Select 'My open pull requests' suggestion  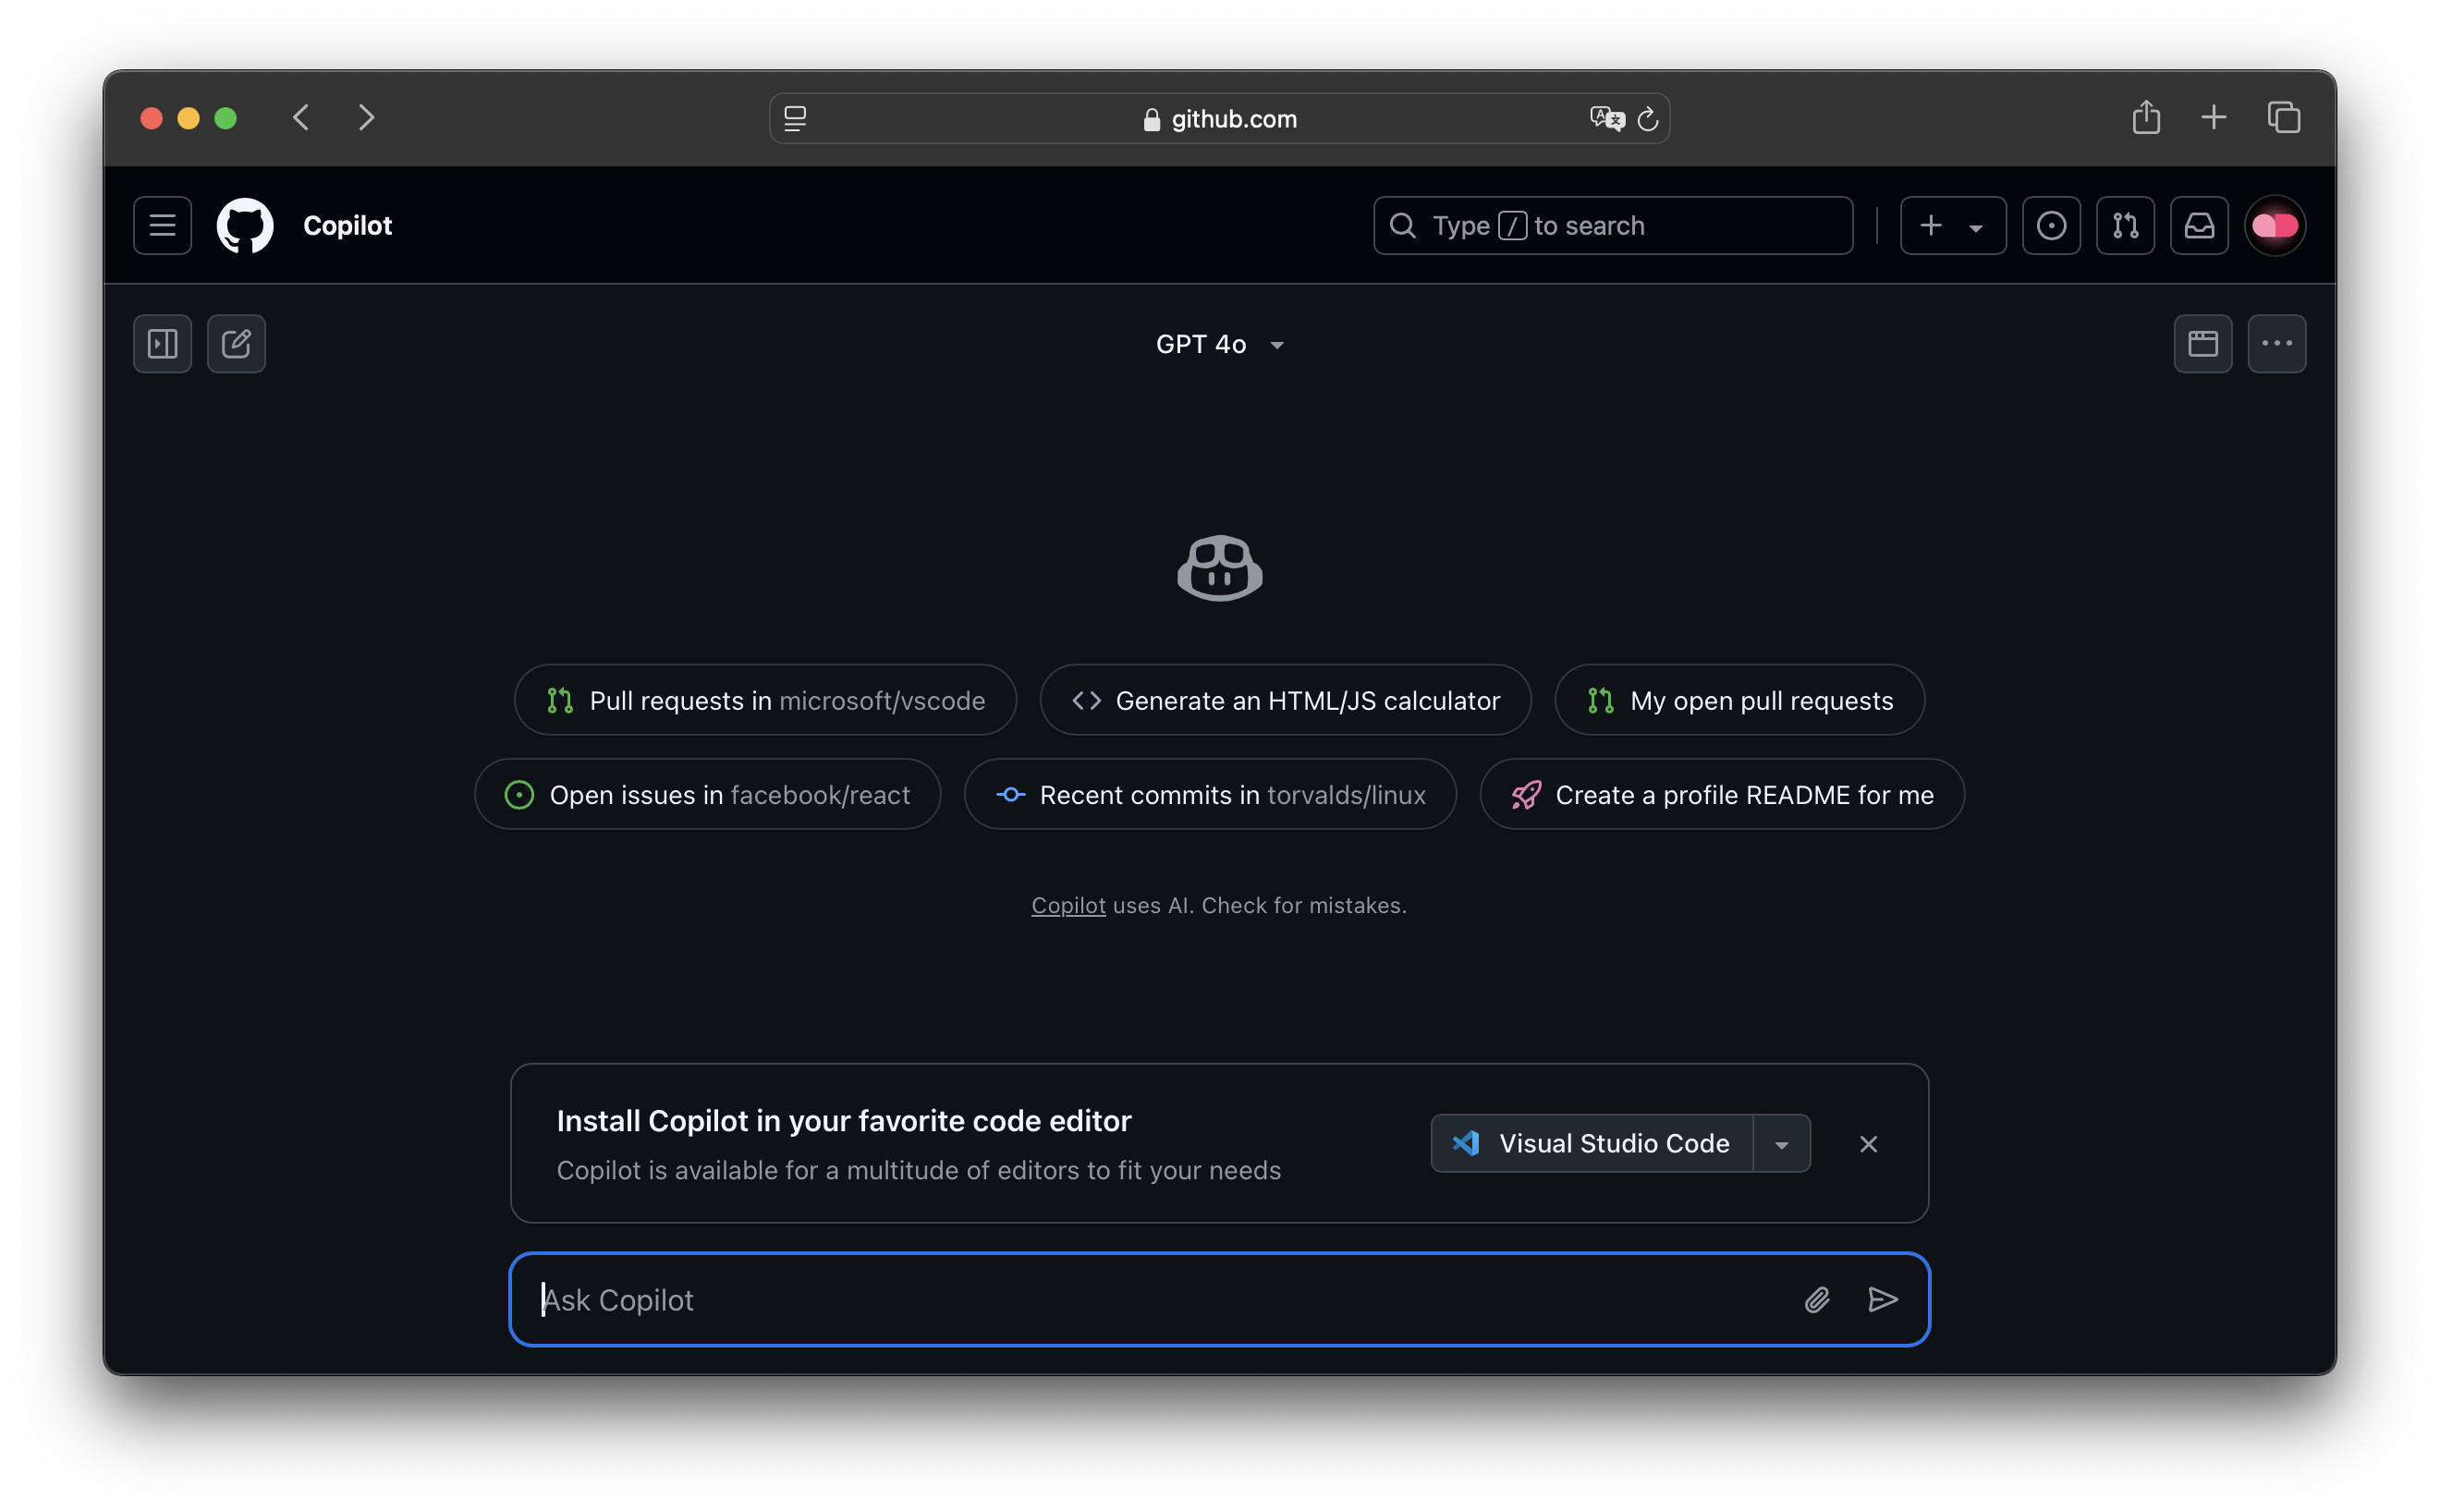click(1739, 700)
